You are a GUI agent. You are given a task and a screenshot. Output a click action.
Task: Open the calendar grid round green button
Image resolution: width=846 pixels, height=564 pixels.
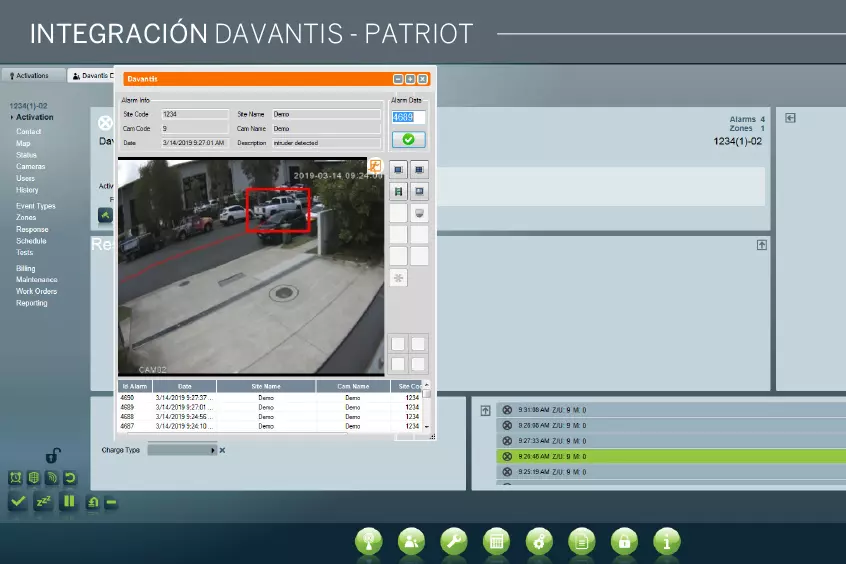[x=496, y=541]
